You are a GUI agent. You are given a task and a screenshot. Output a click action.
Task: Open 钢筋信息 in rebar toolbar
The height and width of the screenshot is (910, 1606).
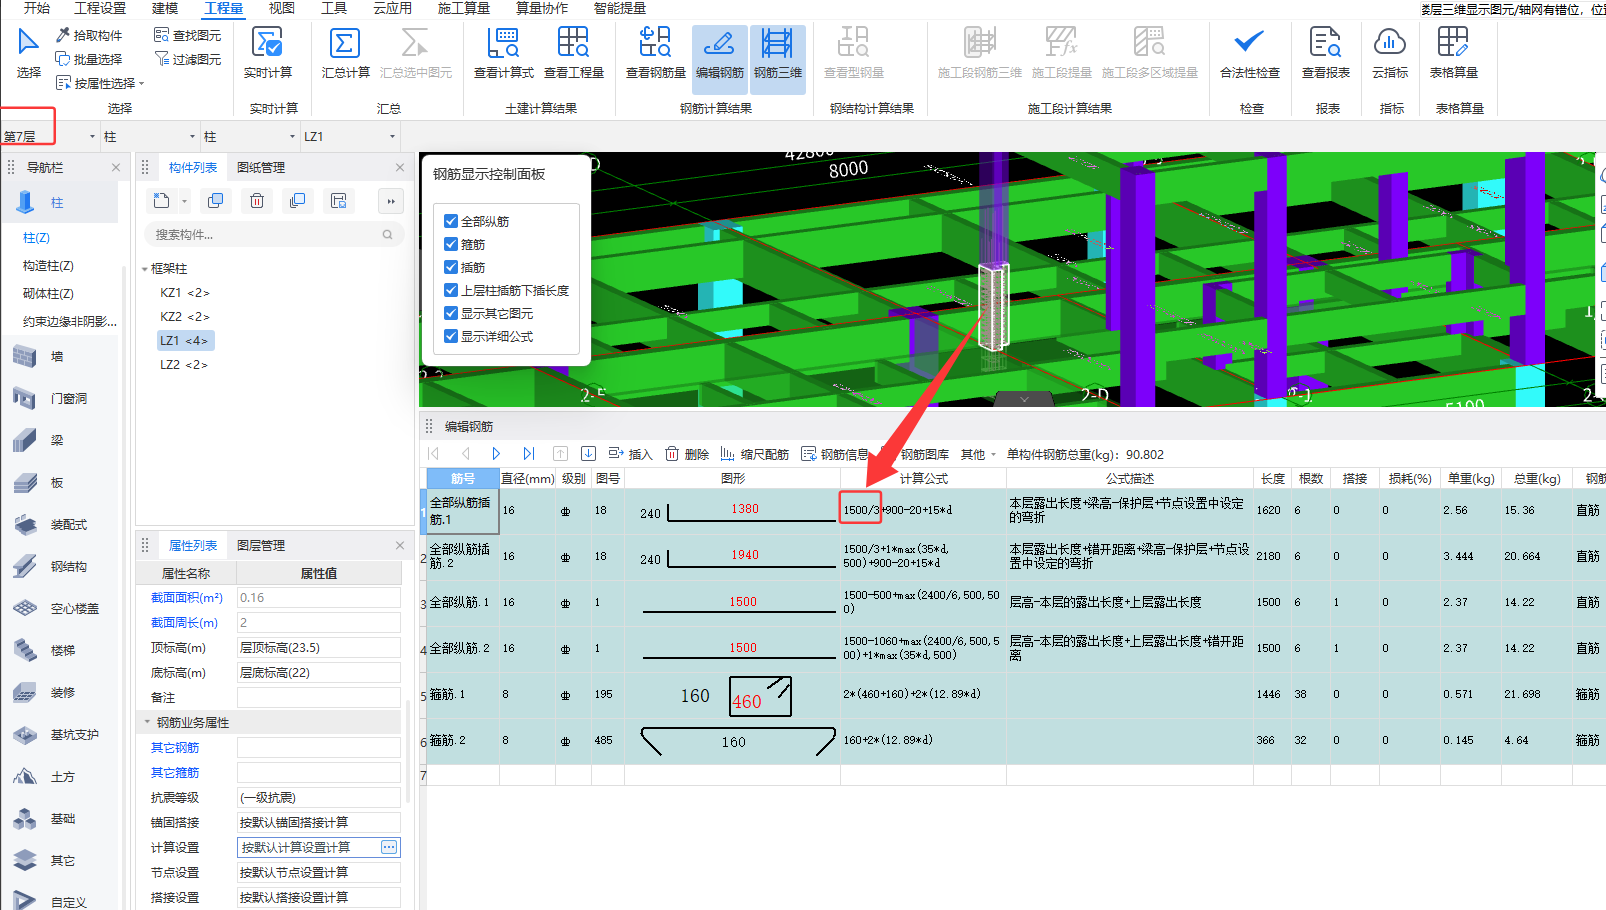pos(835,454)
